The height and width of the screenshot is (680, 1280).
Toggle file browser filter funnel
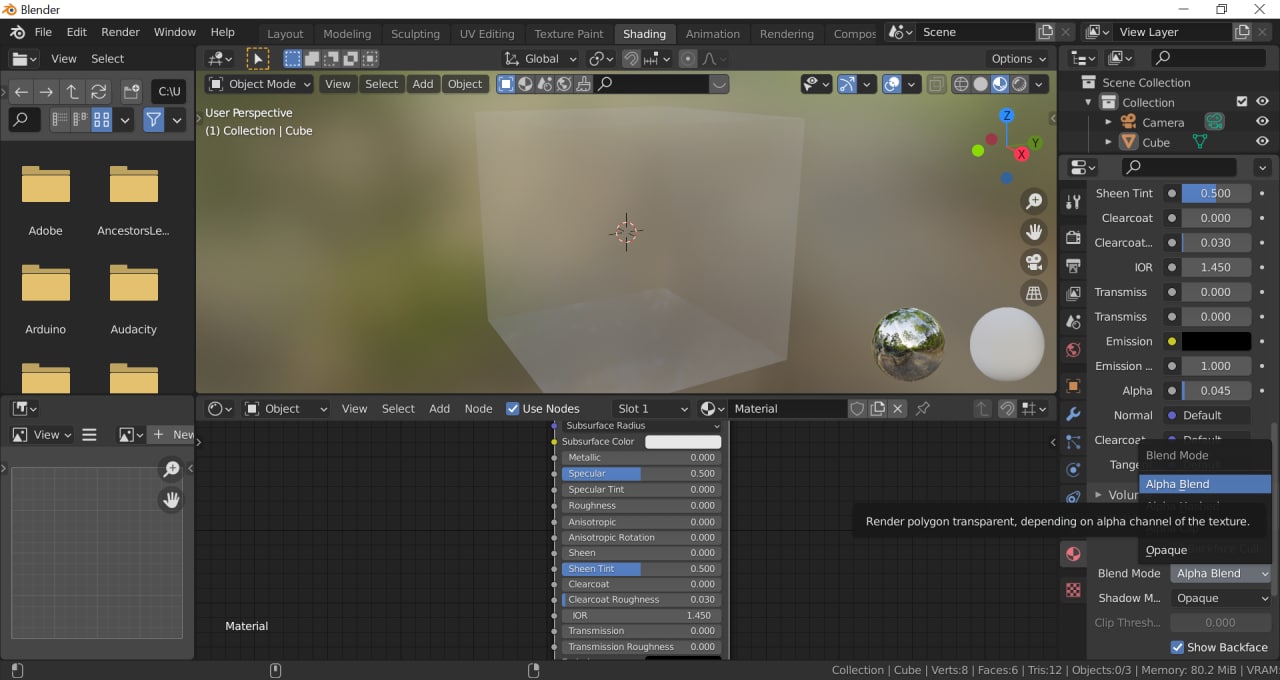(x=153, y=120)
